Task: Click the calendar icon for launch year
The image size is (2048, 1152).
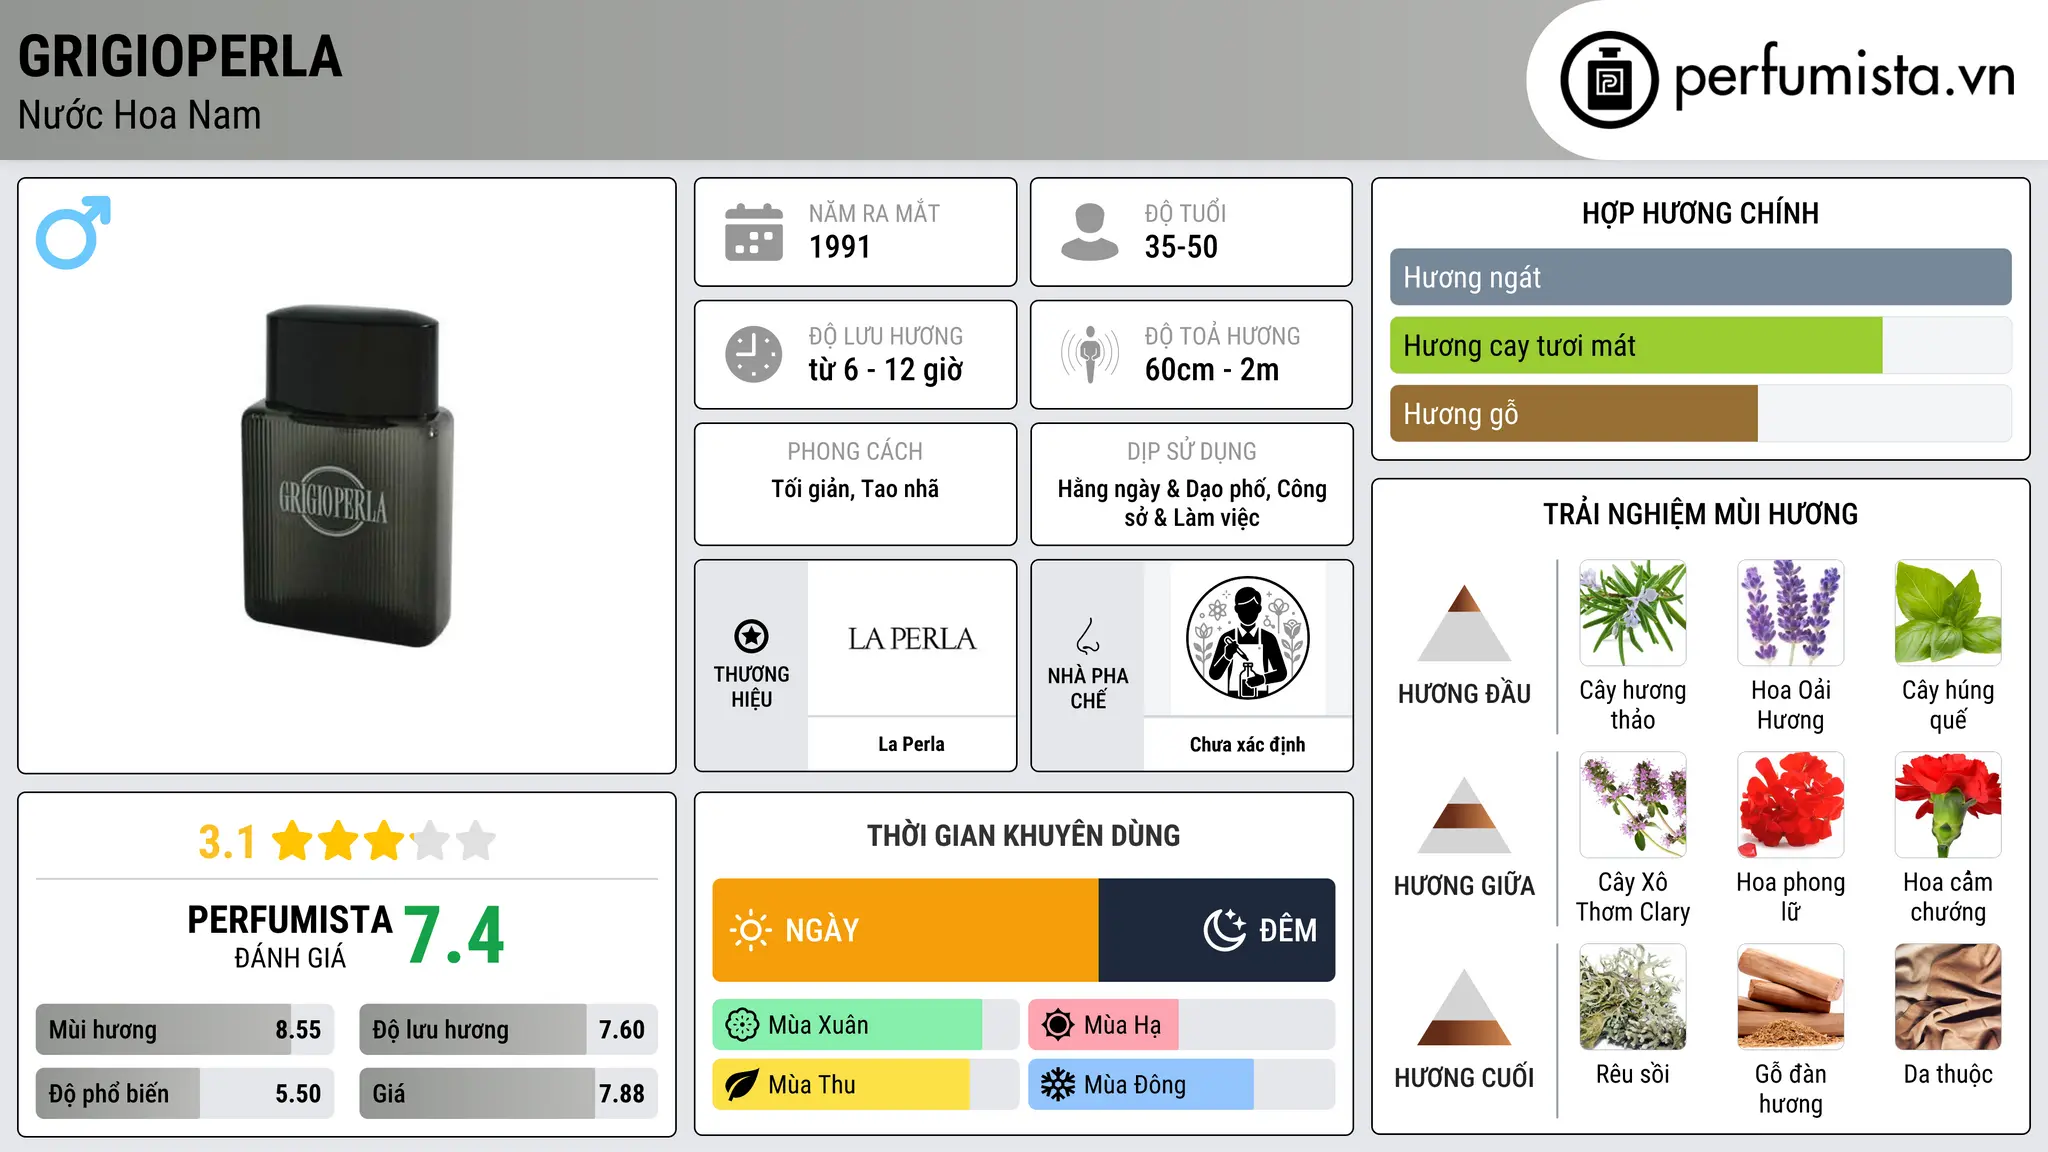Action: click(754, 232)
